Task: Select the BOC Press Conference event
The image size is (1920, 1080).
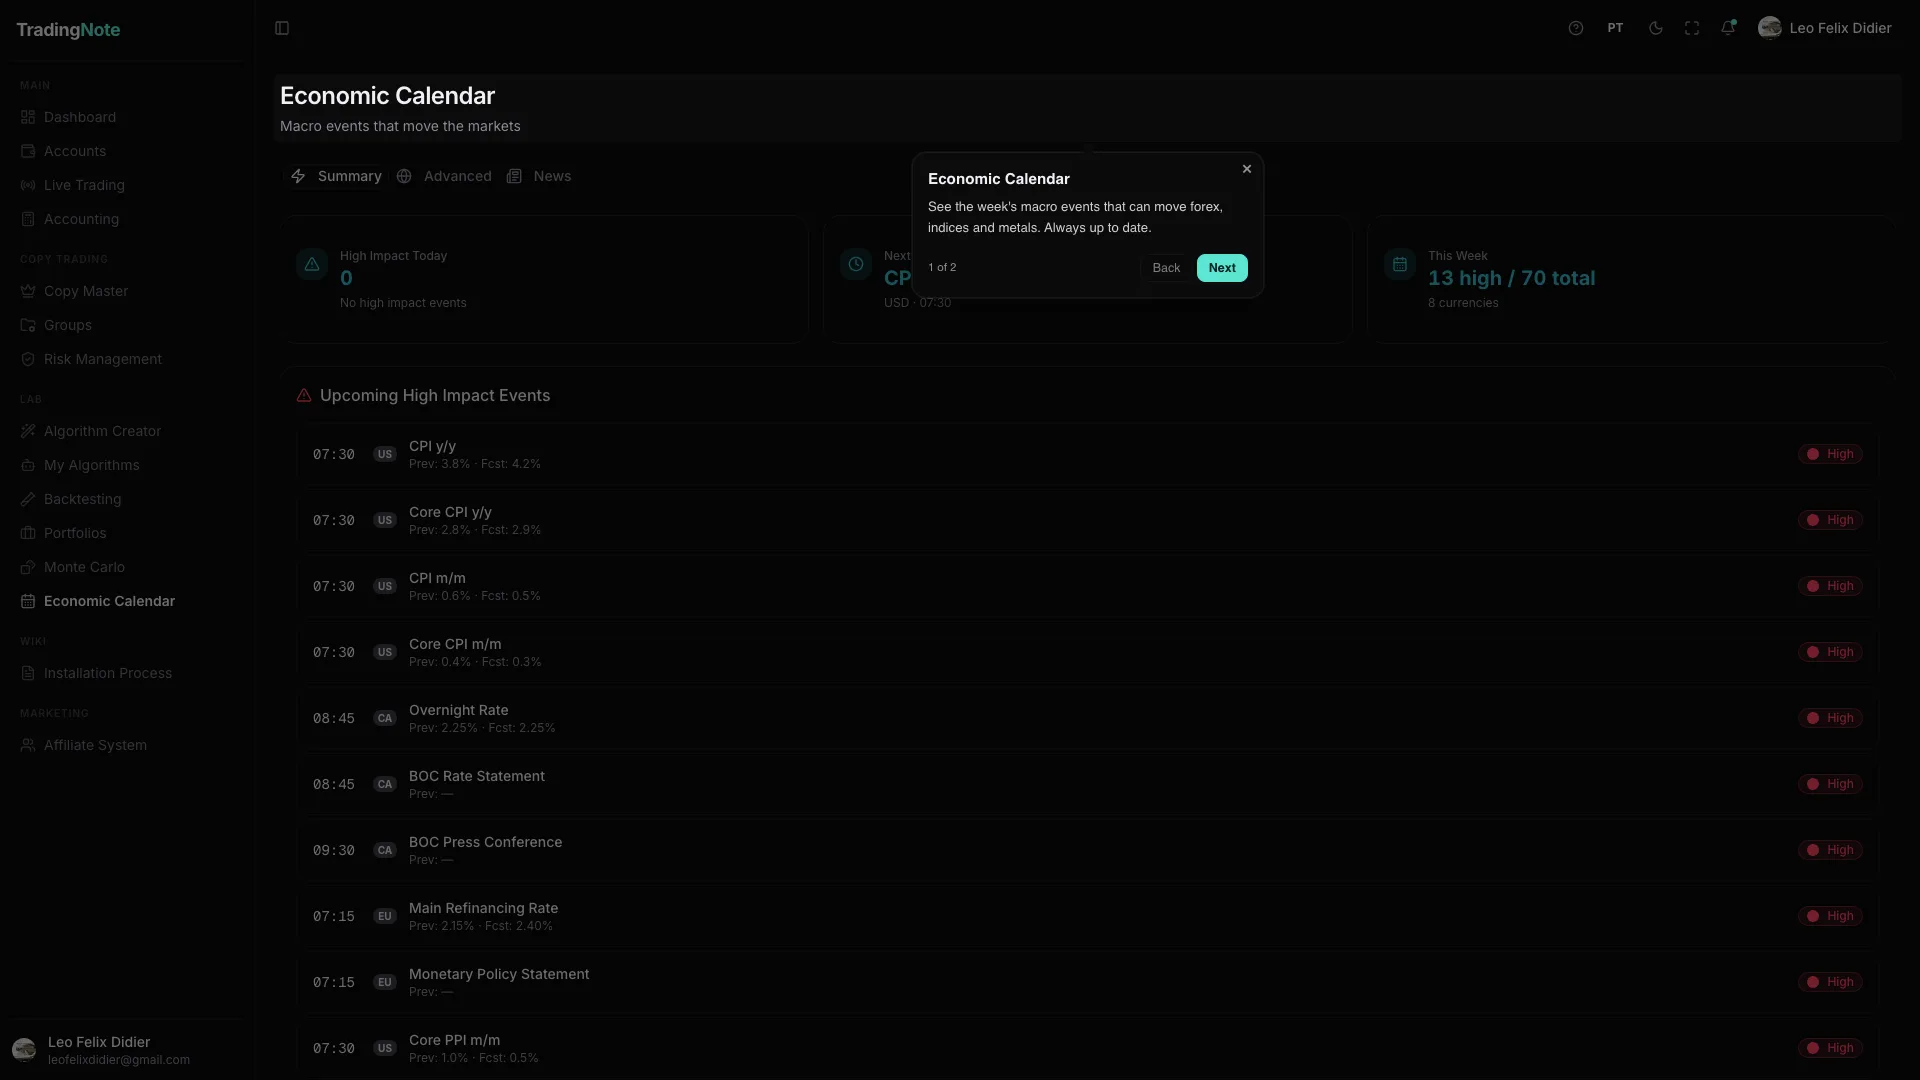Action: click(1087, 850)
